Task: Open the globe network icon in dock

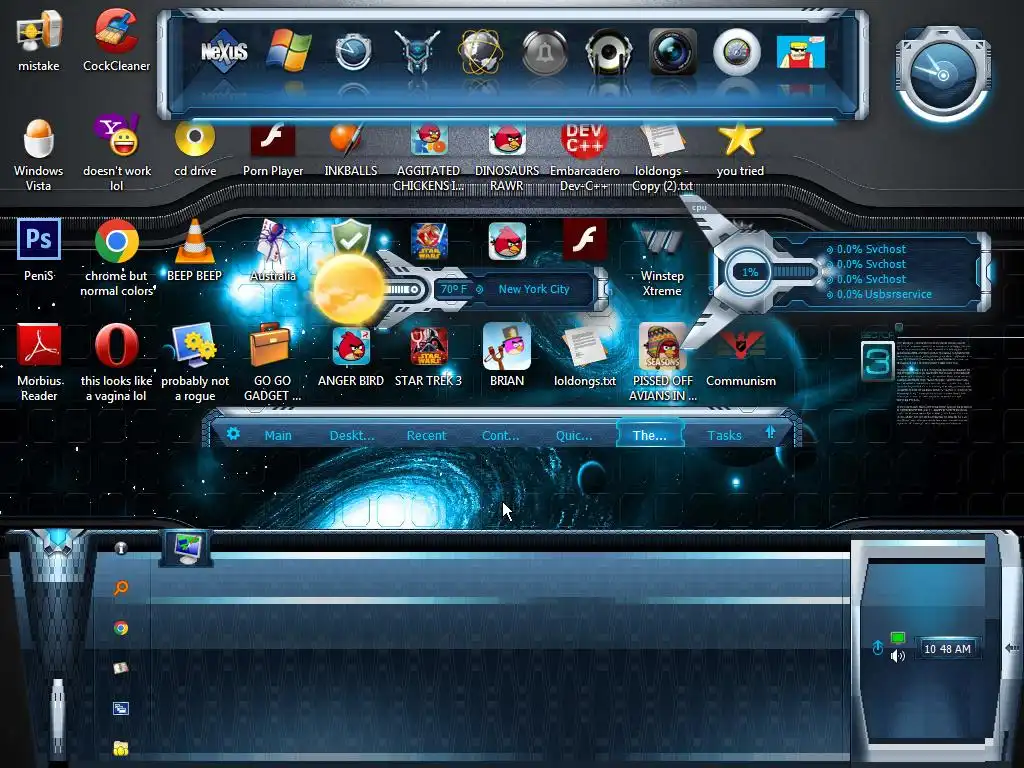Action: 481,51
